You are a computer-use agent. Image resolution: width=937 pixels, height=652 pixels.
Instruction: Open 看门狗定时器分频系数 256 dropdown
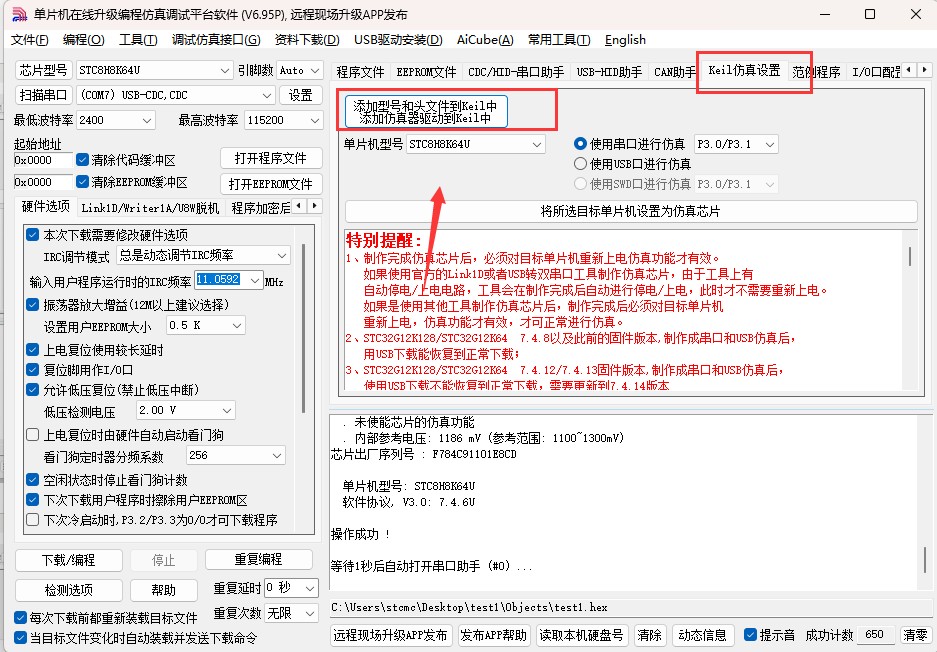235,455
